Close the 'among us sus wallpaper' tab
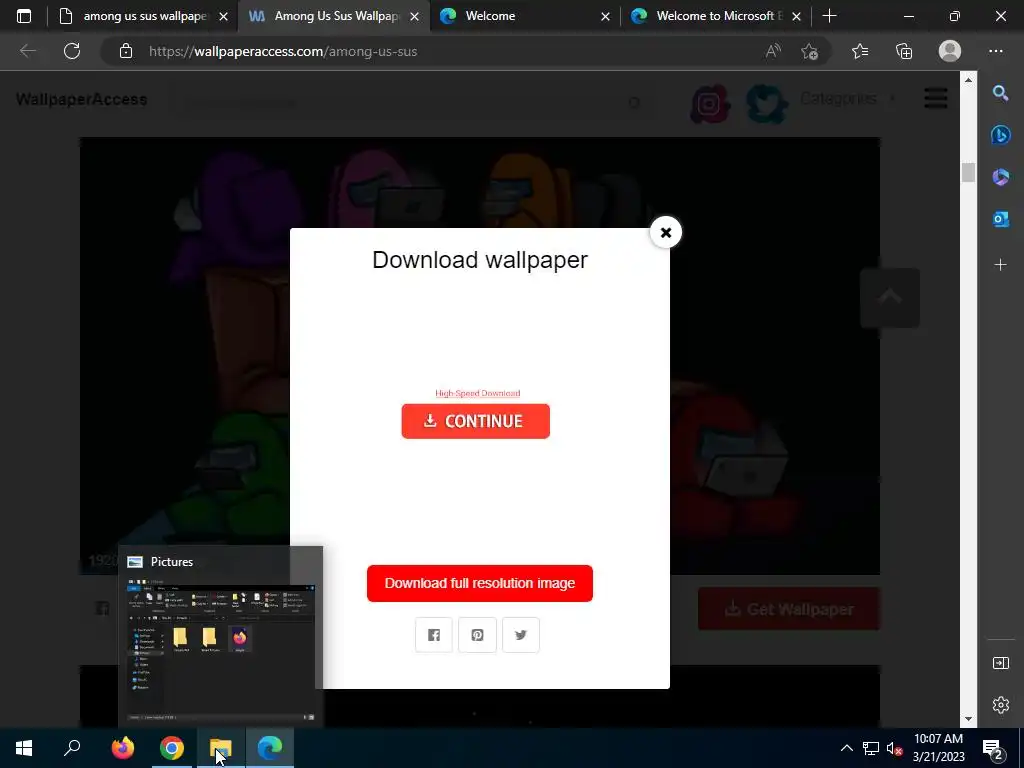The height and width of the screenshot is (768, 1024). coord(223,16)
